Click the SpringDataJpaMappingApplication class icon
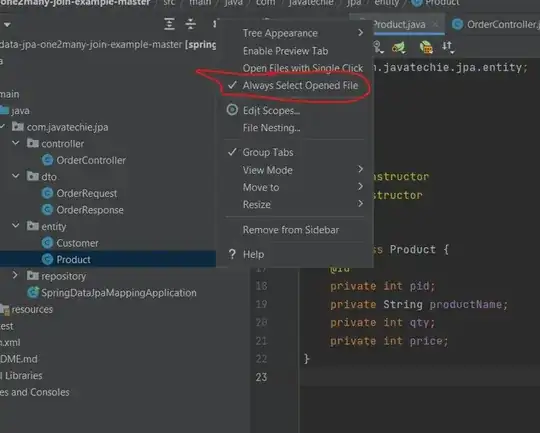This screenshot has height=433, width=540. (33, 292)
